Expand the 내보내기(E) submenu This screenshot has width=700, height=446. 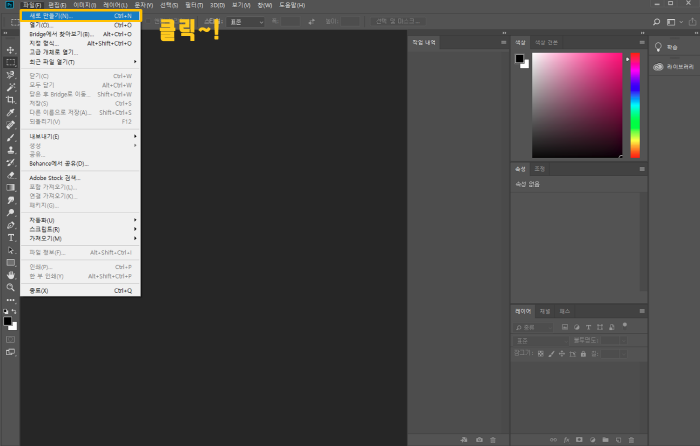[x=80, y=136]
